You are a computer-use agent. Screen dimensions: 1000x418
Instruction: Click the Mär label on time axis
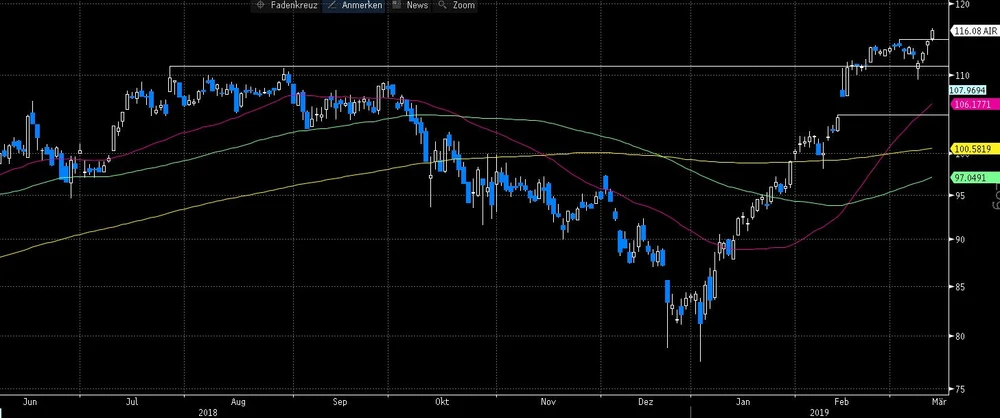click(938, 400)
